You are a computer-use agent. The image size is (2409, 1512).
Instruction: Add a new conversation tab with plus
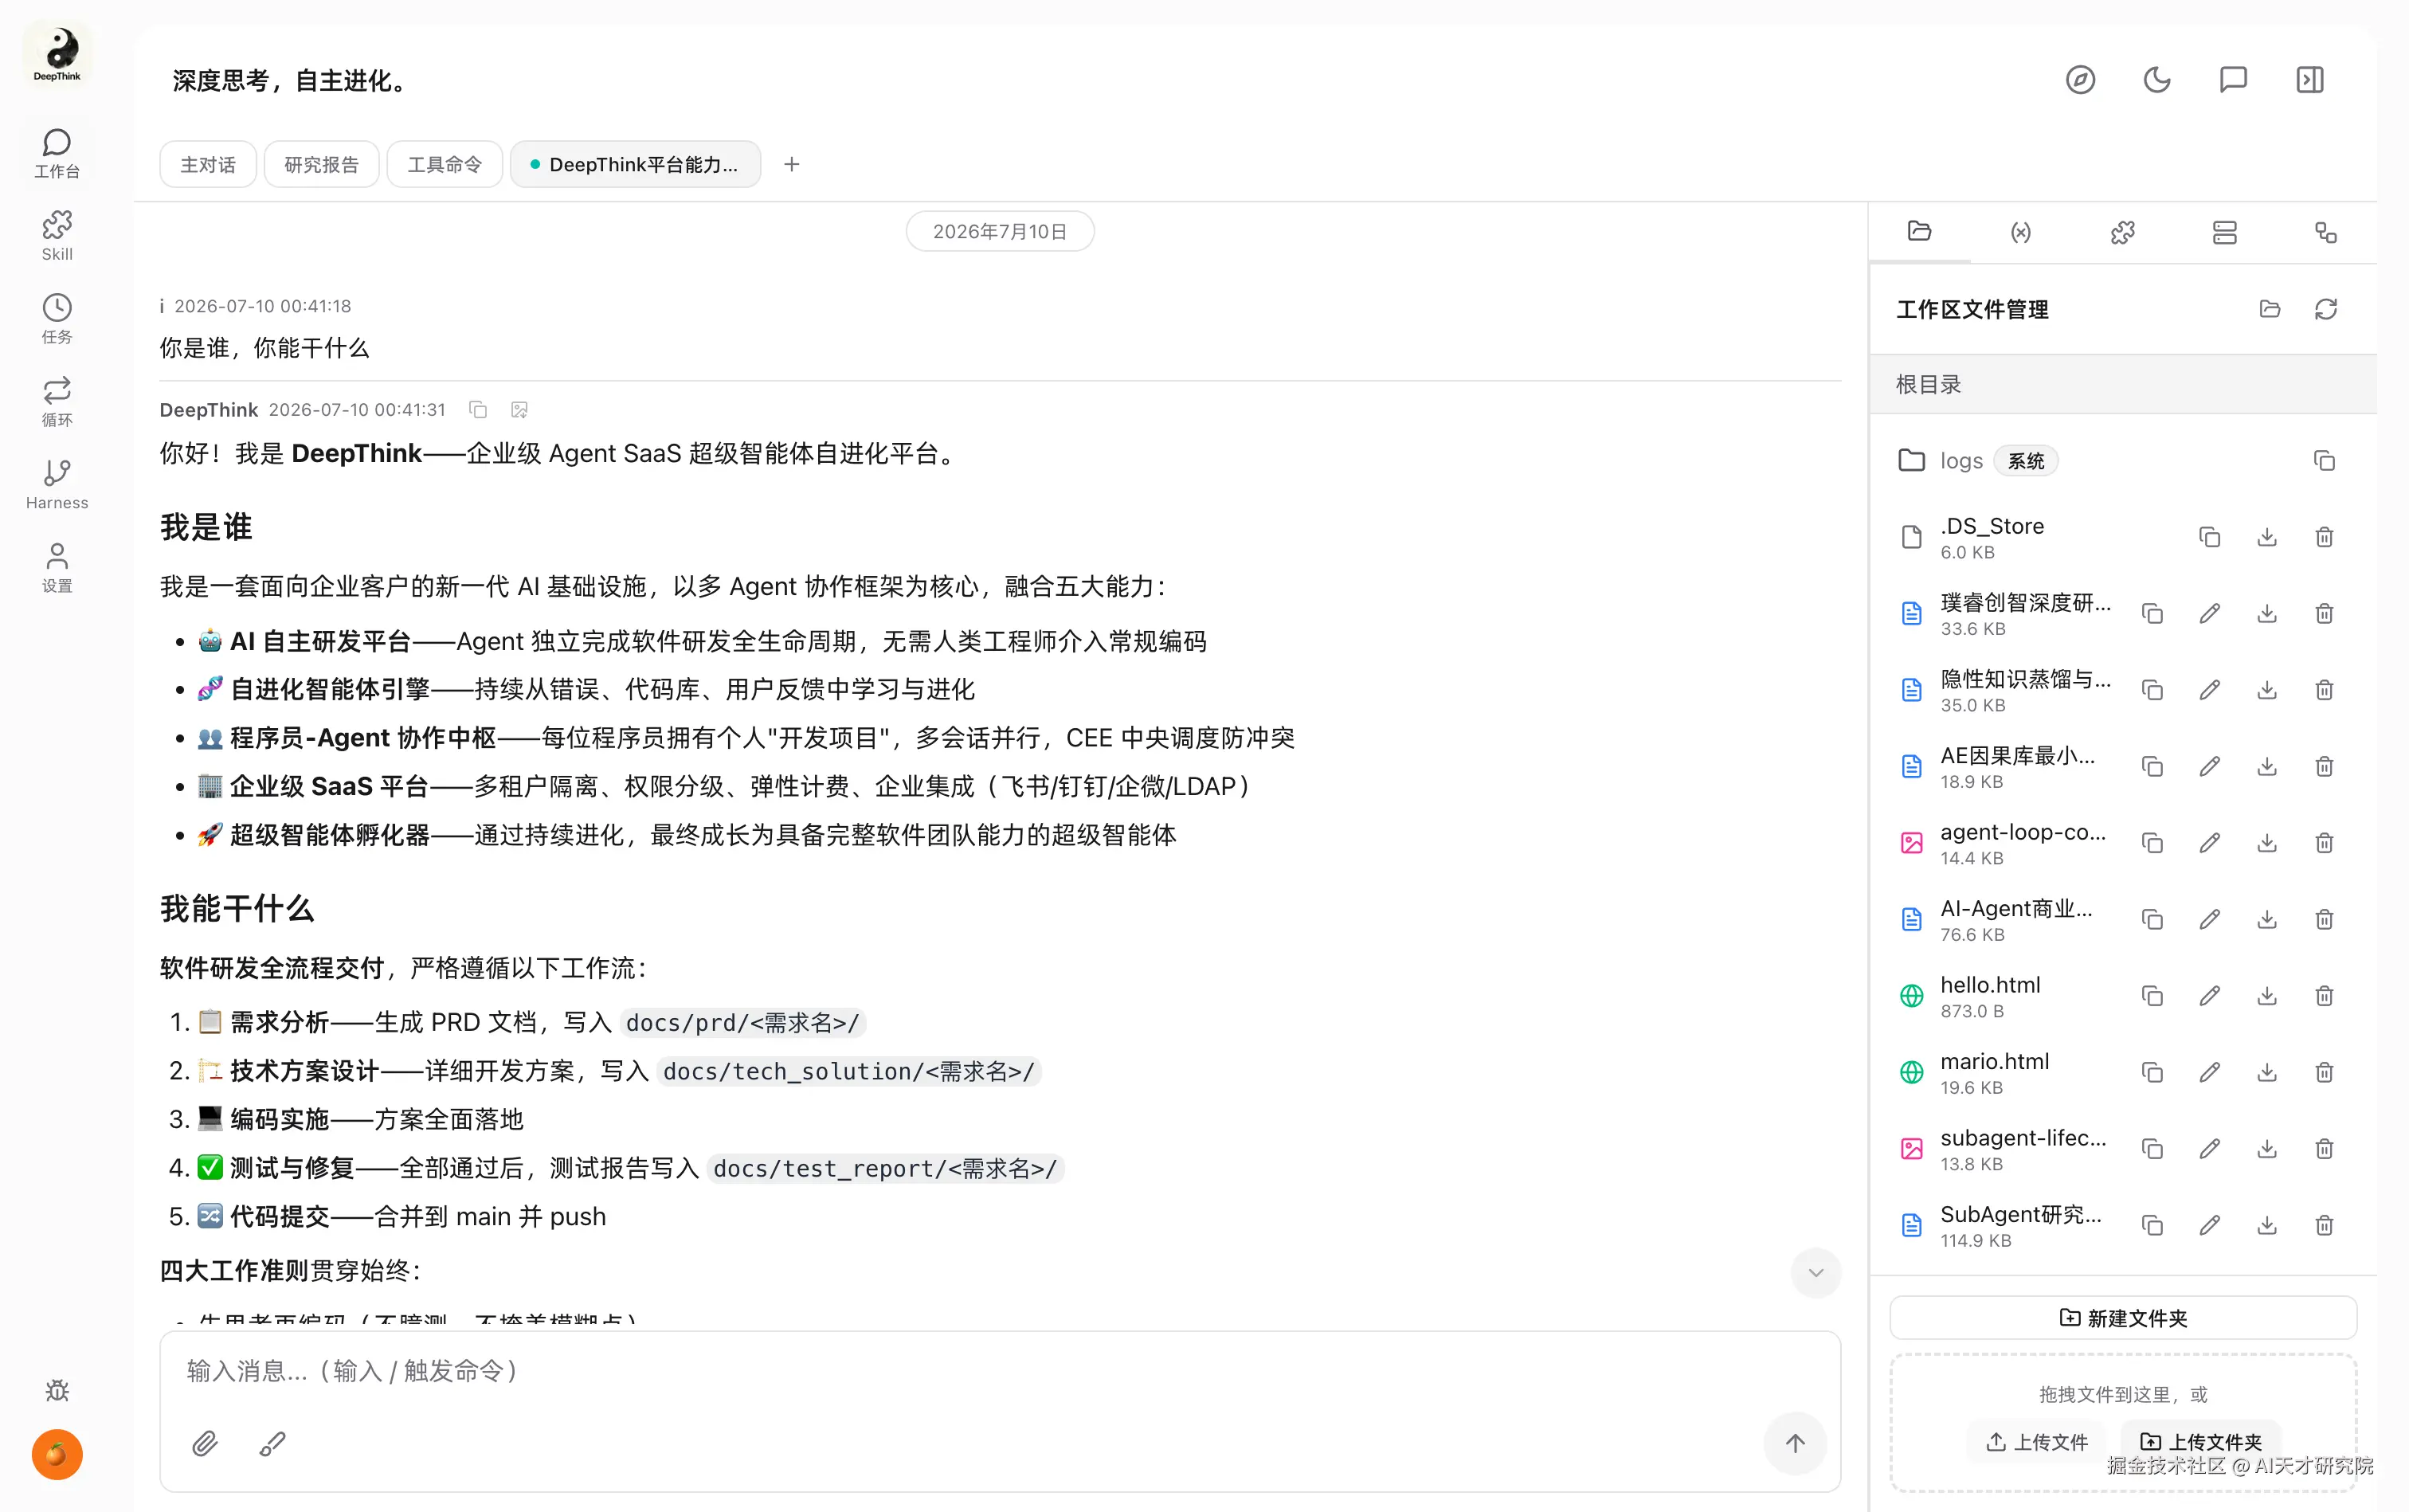792,164
